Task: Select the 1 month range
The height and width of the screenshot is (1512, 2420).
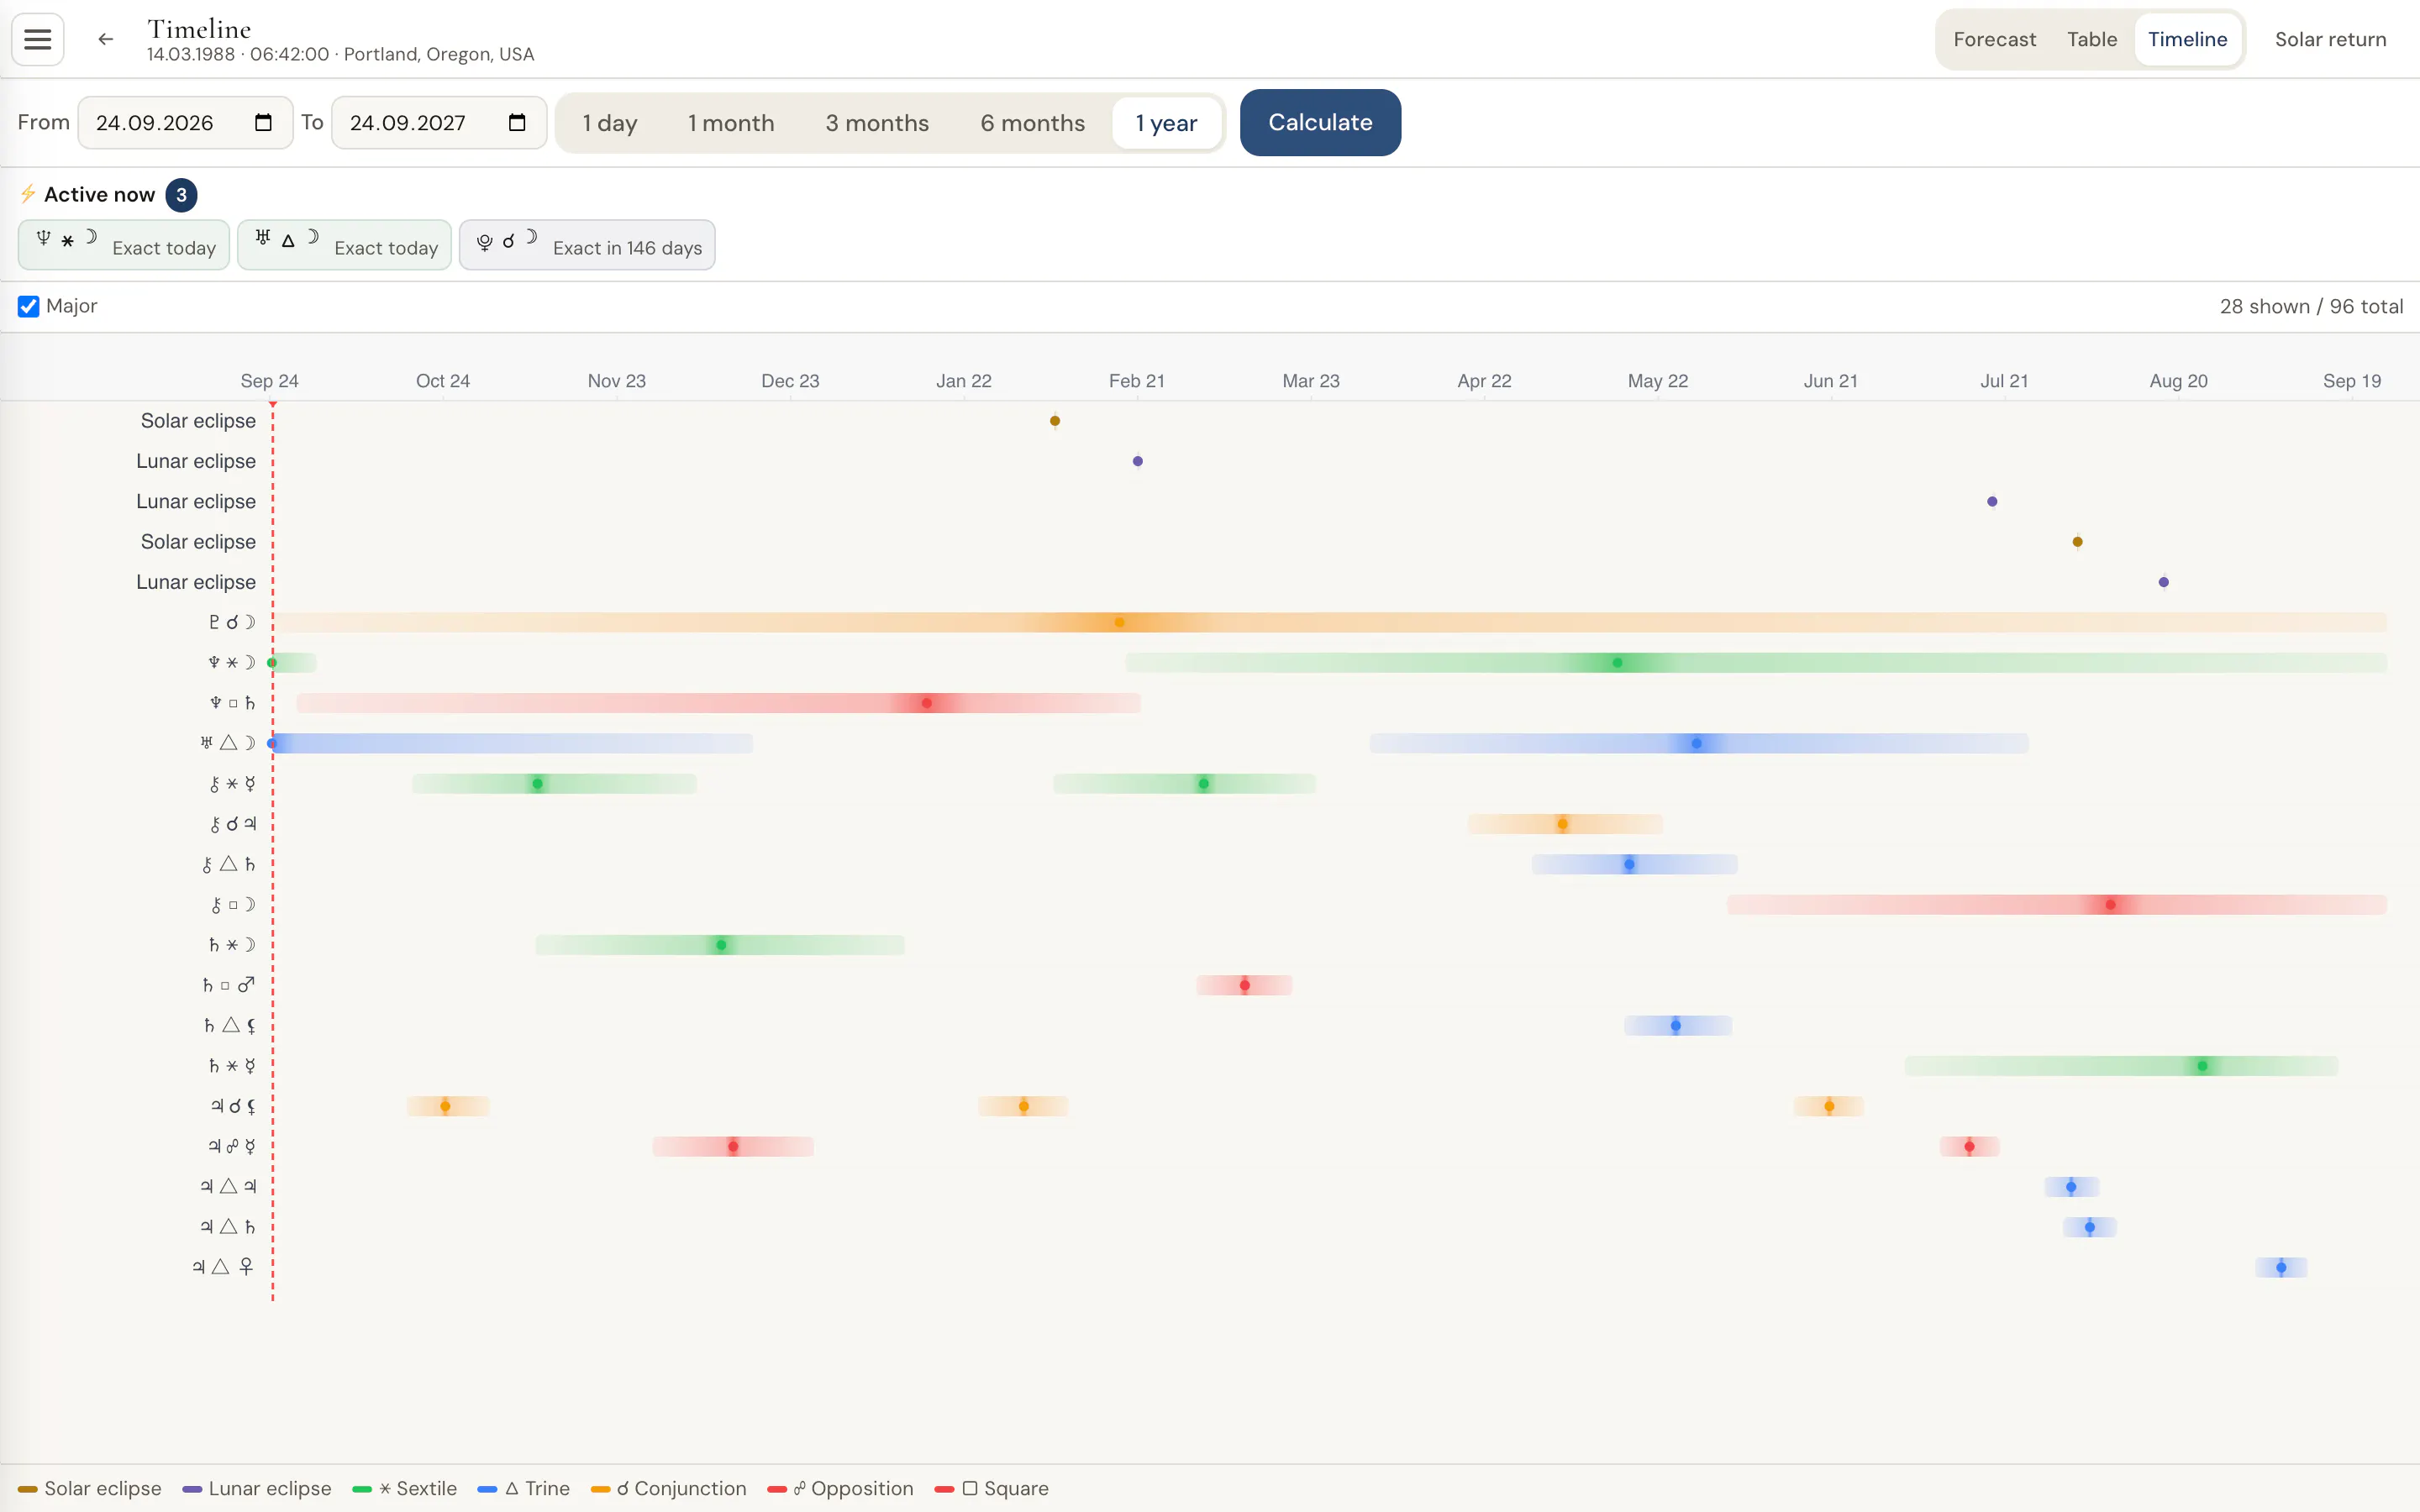Action: pyautogui.click(x=731, y=122)
